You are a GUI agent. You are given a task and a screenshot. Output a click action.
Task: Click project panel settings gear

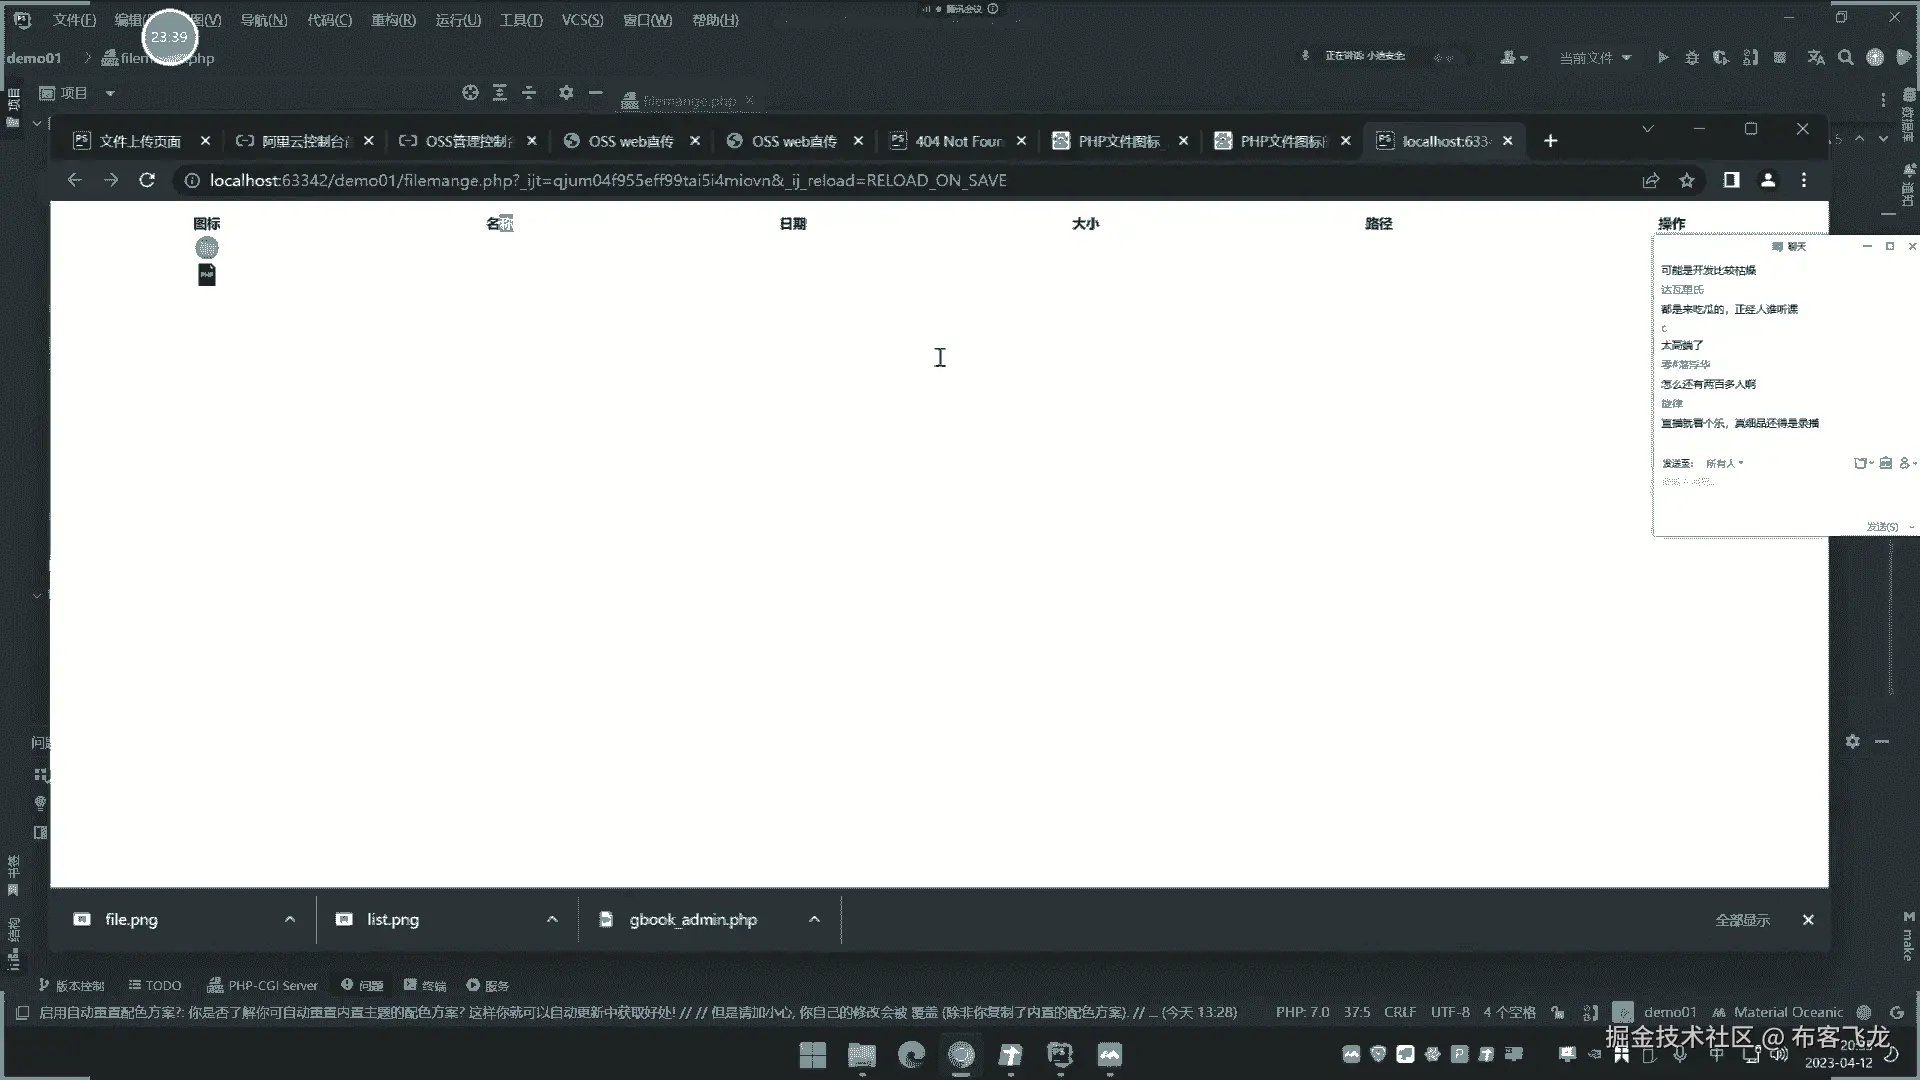[x=566, y=93]
